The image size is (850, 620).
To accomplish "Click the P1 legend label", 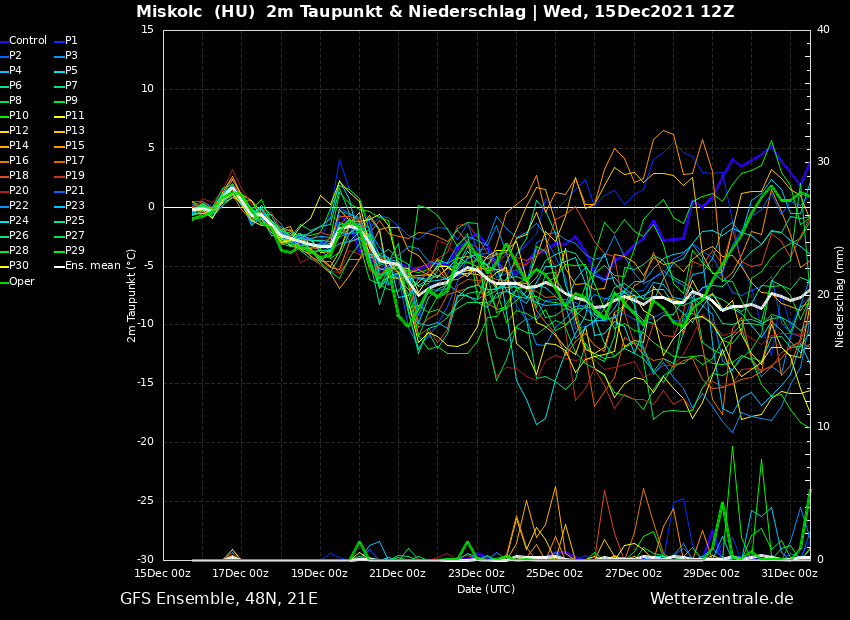I will 71,41.
